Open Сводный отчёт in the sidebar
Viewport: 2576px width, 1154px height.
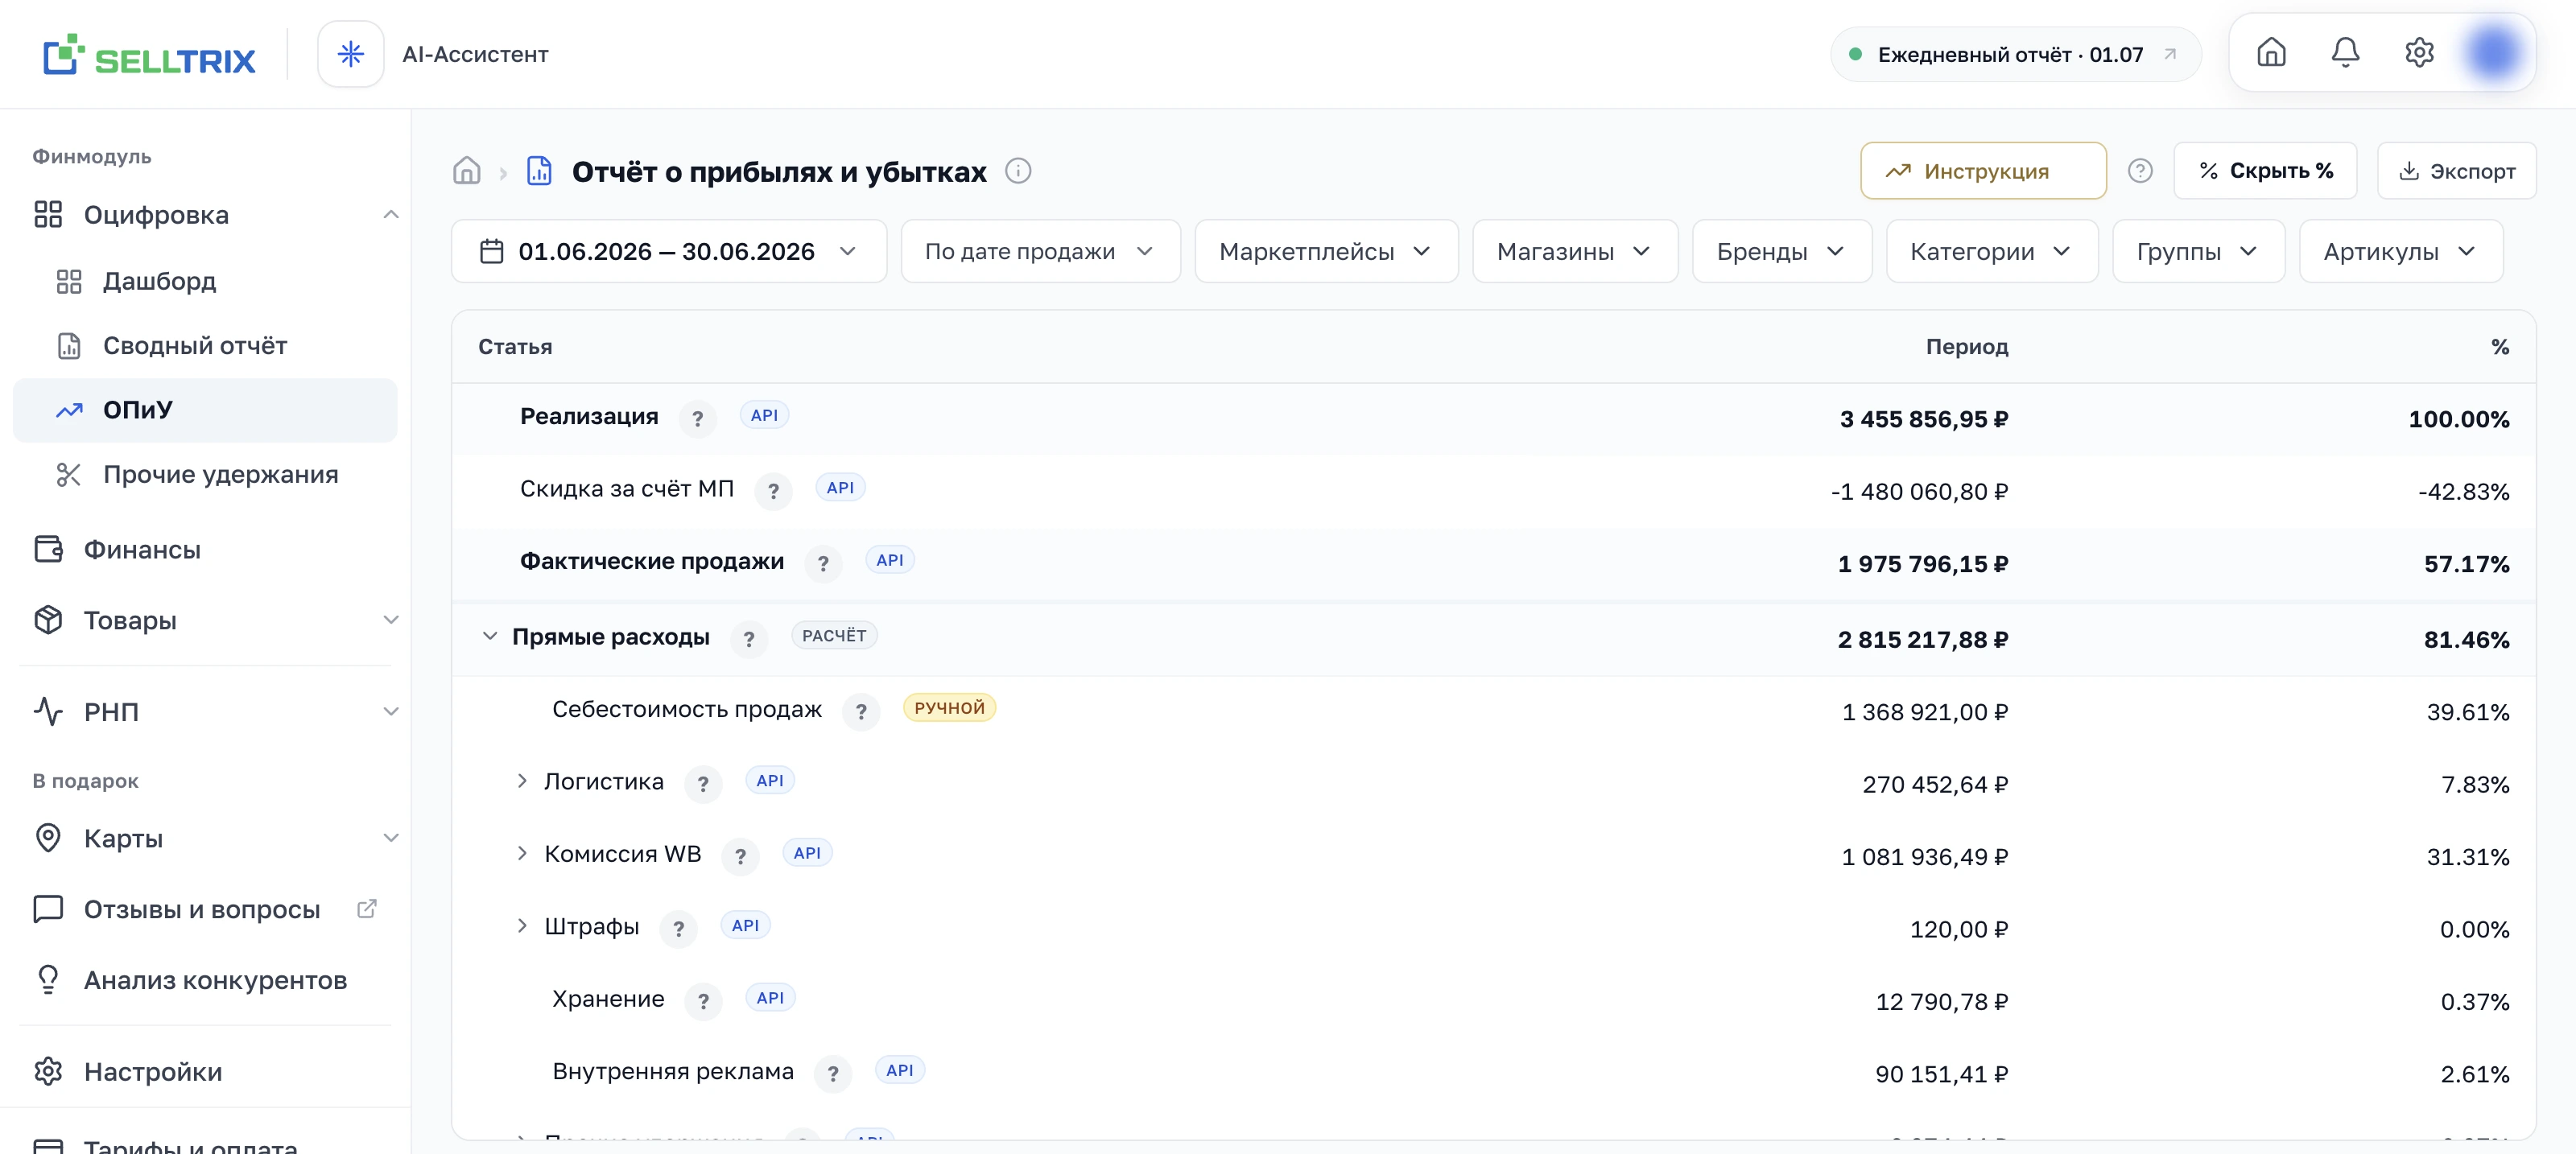pyautogui.click(x=205, y=345)
